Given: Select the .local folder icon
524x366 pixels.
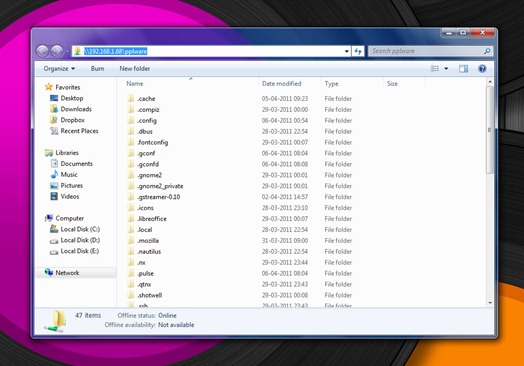Looking at the screenshot, I should pos(131,230).
